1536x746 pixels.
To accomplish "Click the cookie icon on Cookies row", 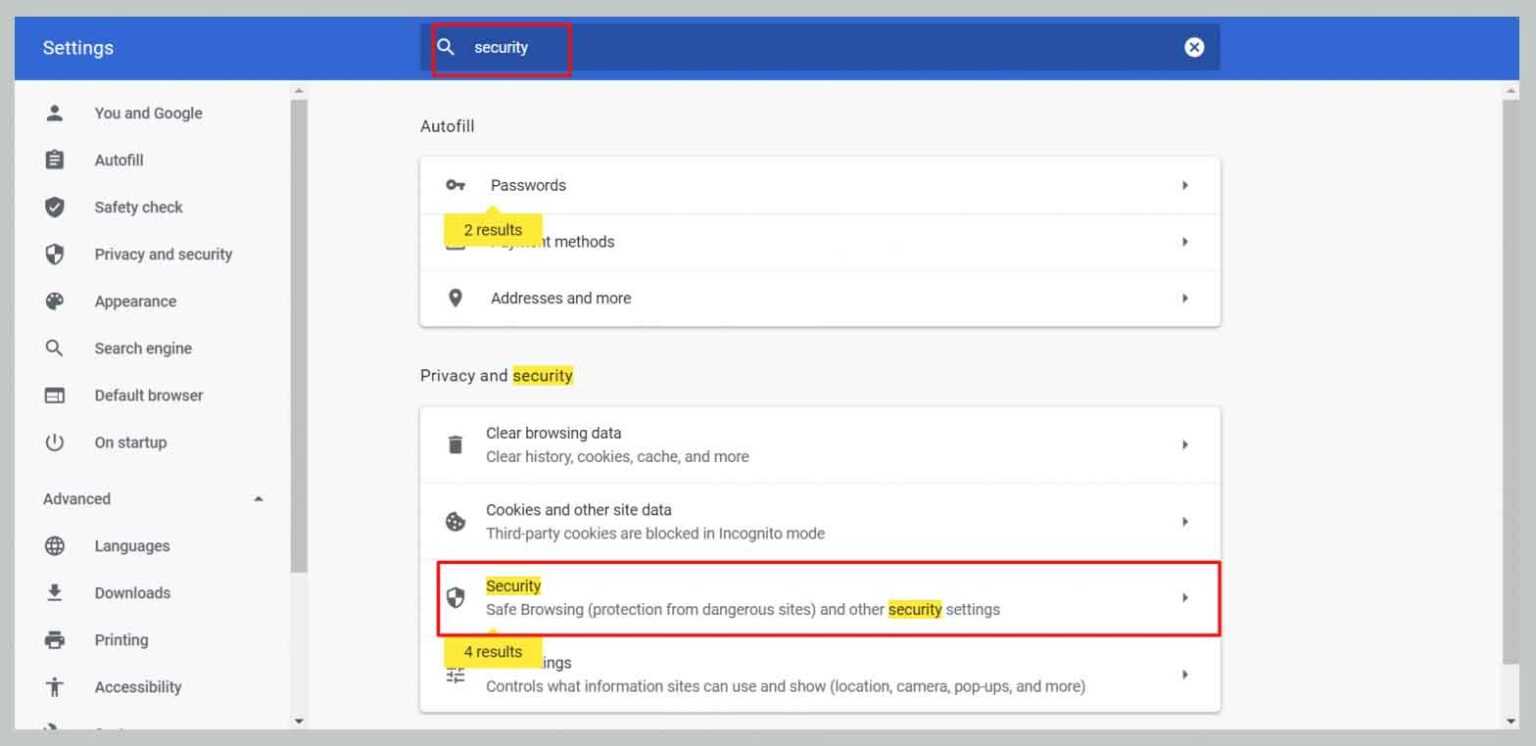I will [456, 521].
